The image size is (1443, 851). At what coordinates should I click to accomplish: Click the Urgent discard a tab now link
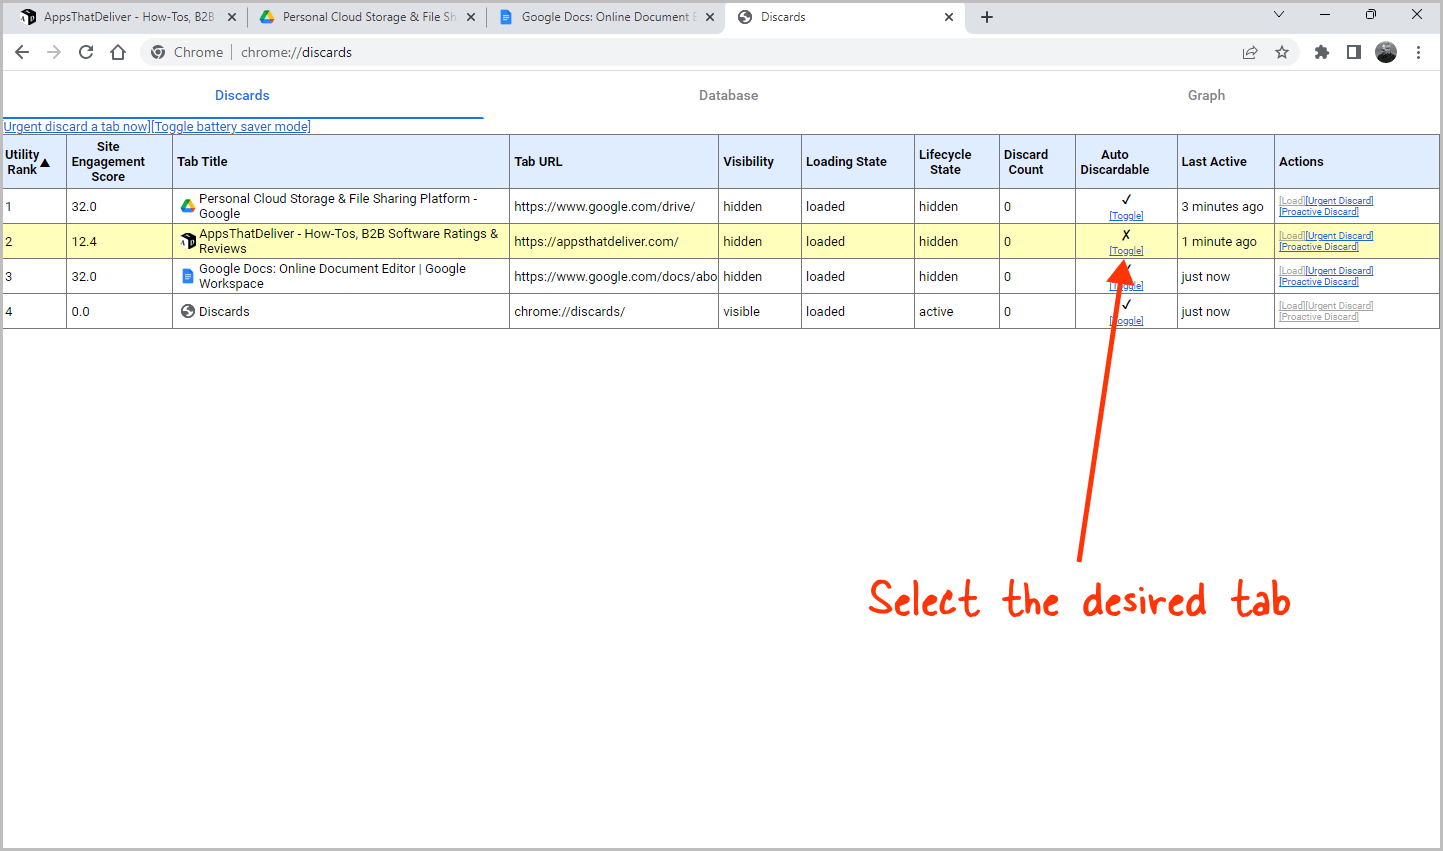point(75,126)
